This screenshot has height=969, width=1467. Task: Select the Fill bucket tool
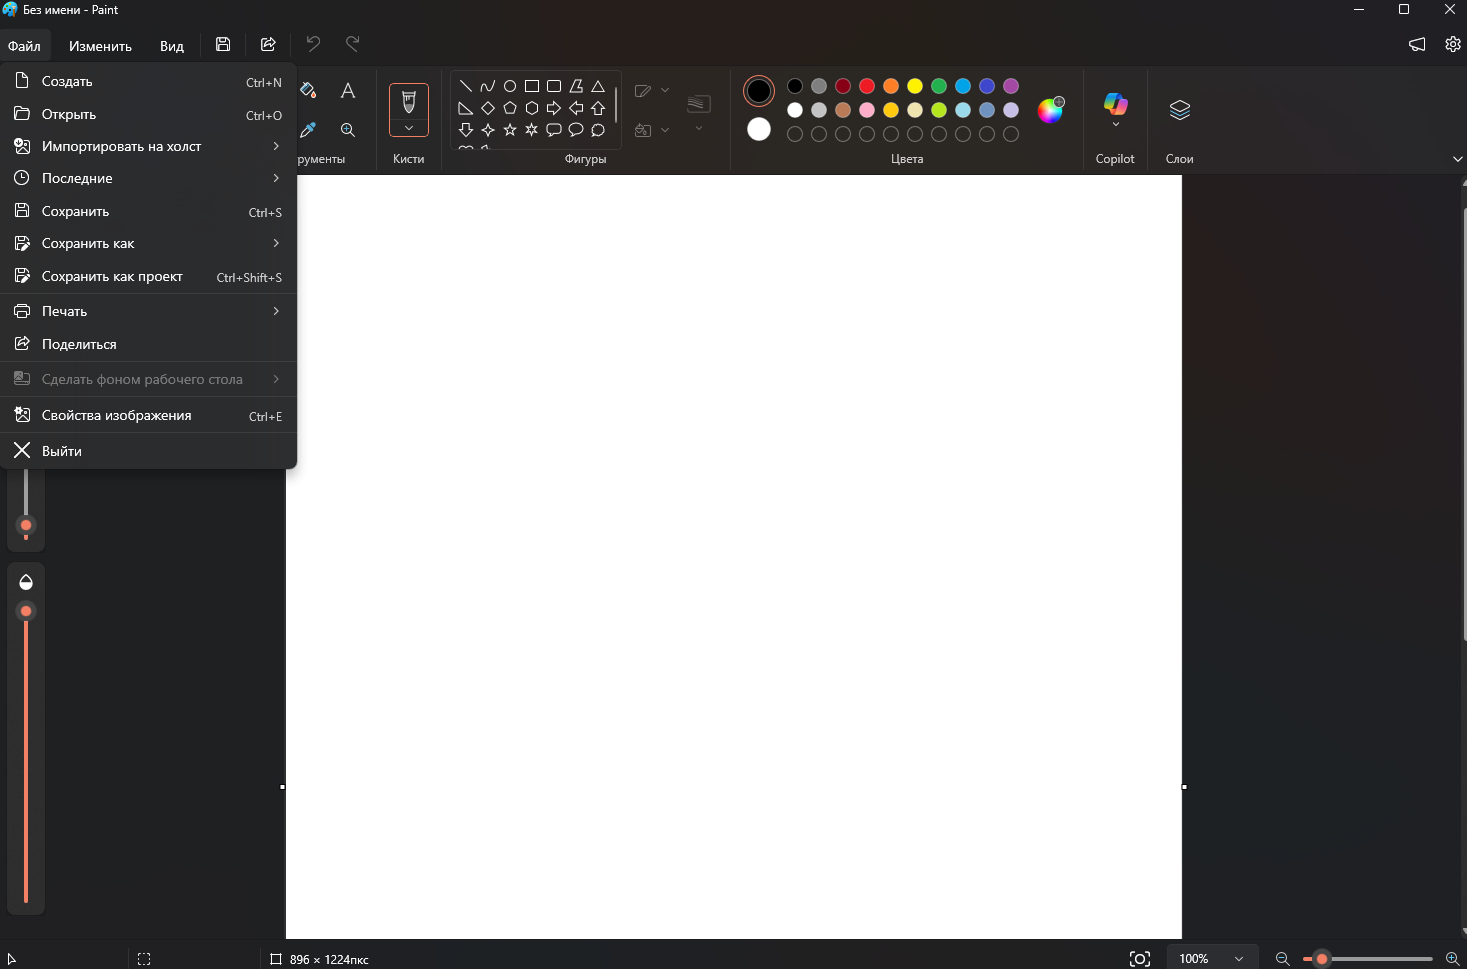308,91
